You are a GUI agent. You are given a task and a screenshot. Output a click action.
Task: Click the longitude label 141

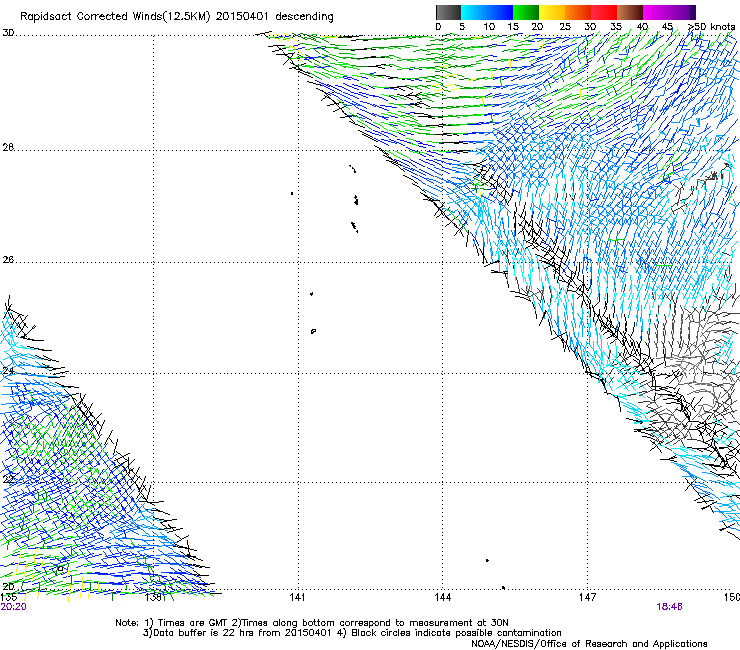tap(297, 597)
